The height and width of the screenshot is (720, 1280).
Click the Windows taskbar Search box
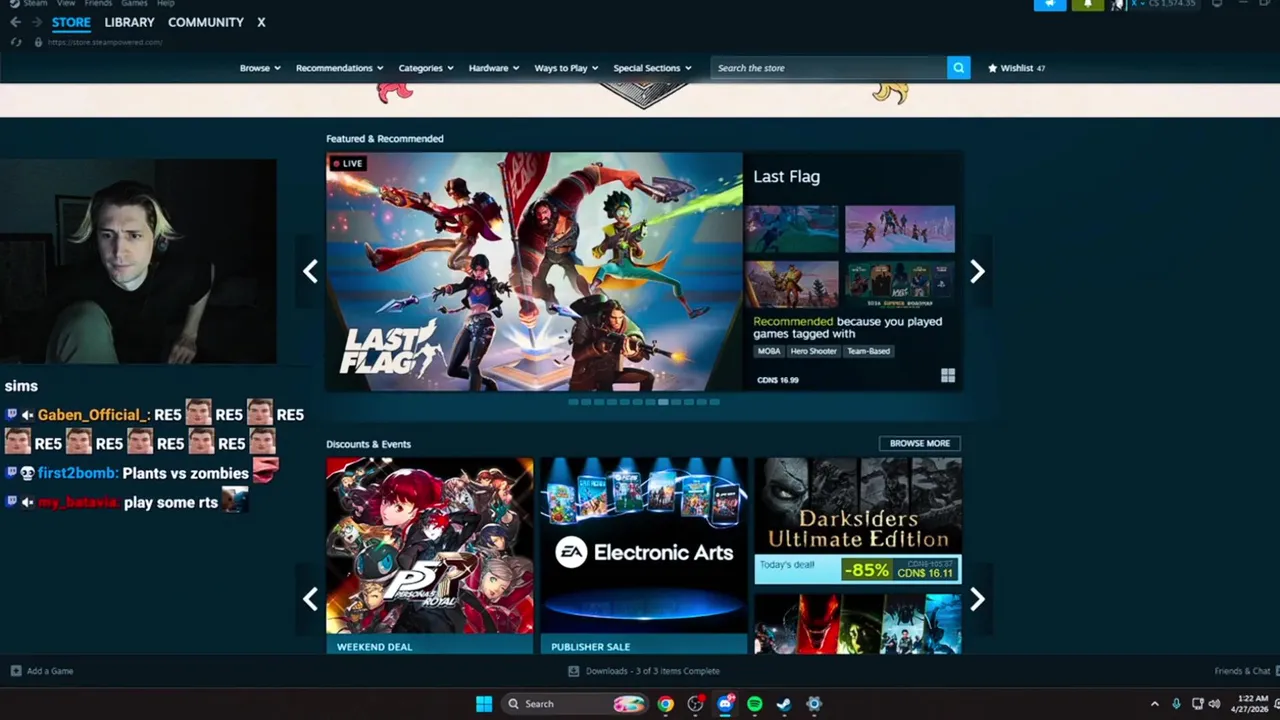pyautogui.click(x=576, y=704)
